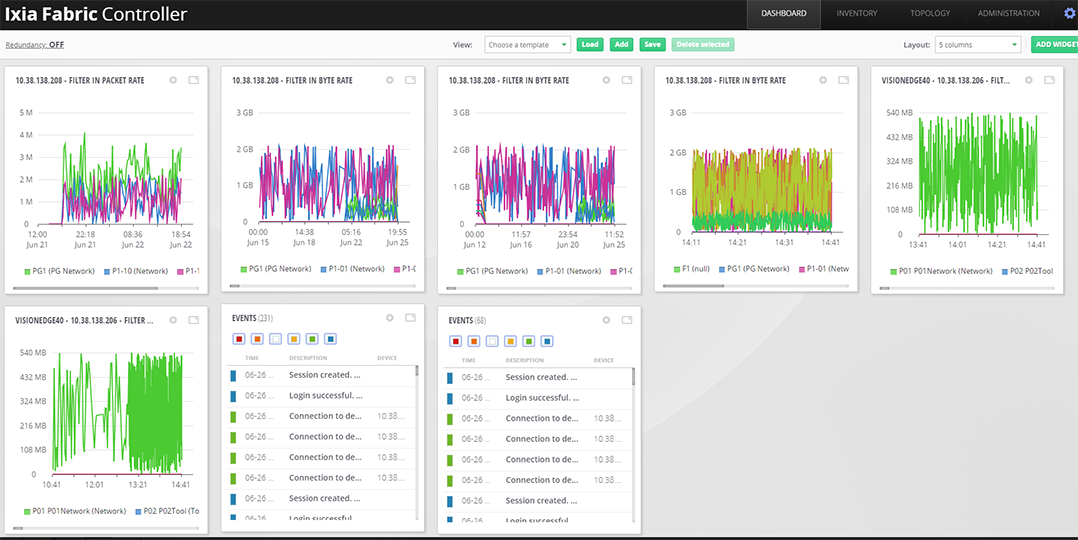Image resolution: width=1078 pixels, height=540 pixels.
Task: Maximize the Filter In Packet Rate widget
Action: [194, 80]
